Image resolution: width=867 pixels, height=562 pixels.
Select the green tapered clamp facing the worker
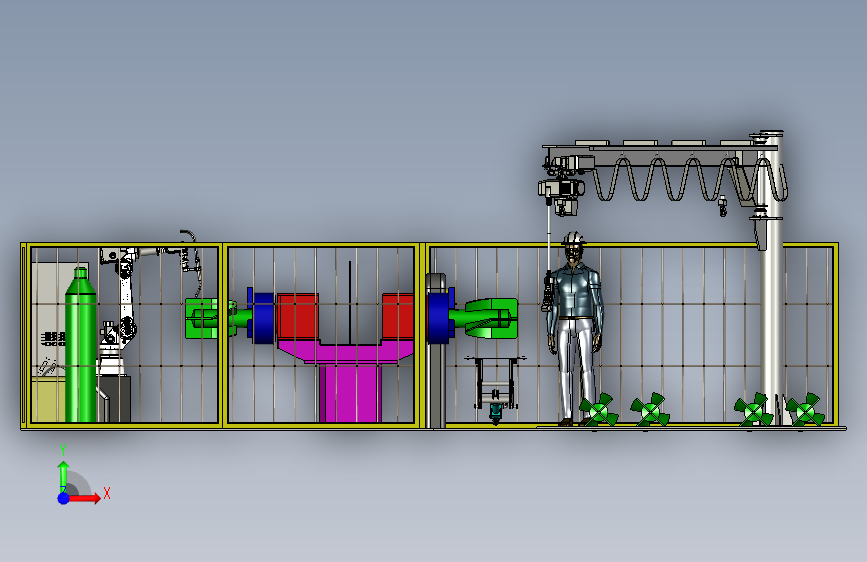[x=491, y=319]
